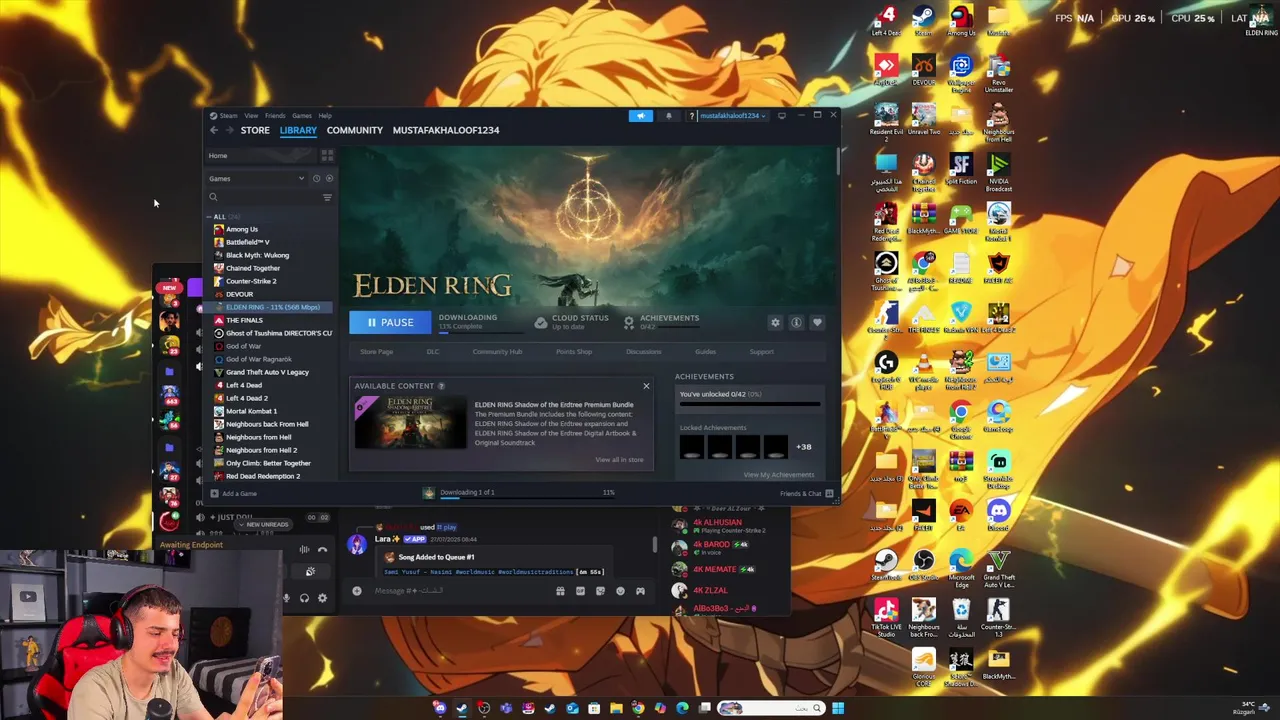
Task: Open the View menu in Steam
Action: [x=251, y=116]
